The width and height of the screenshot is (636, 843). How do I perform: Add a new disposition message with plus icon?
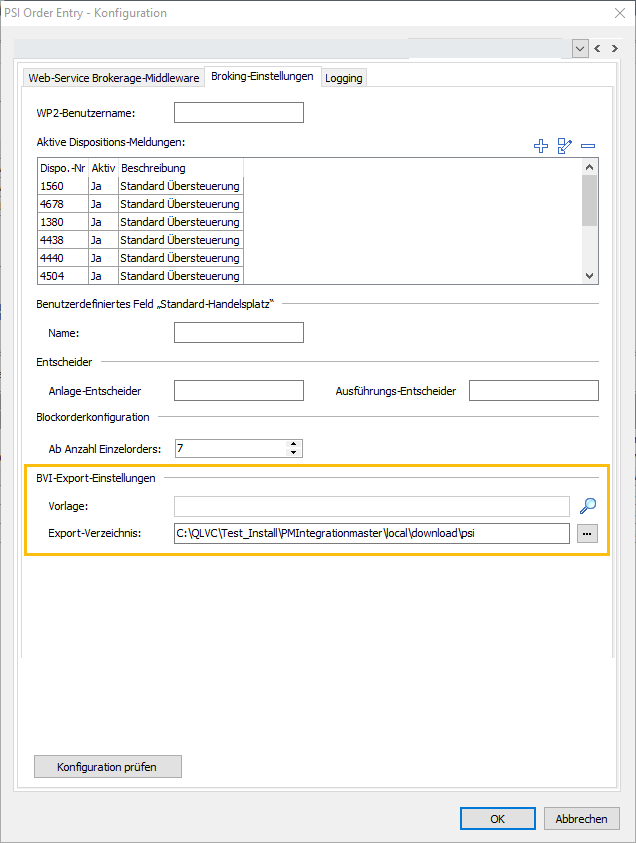pos(541,146)
